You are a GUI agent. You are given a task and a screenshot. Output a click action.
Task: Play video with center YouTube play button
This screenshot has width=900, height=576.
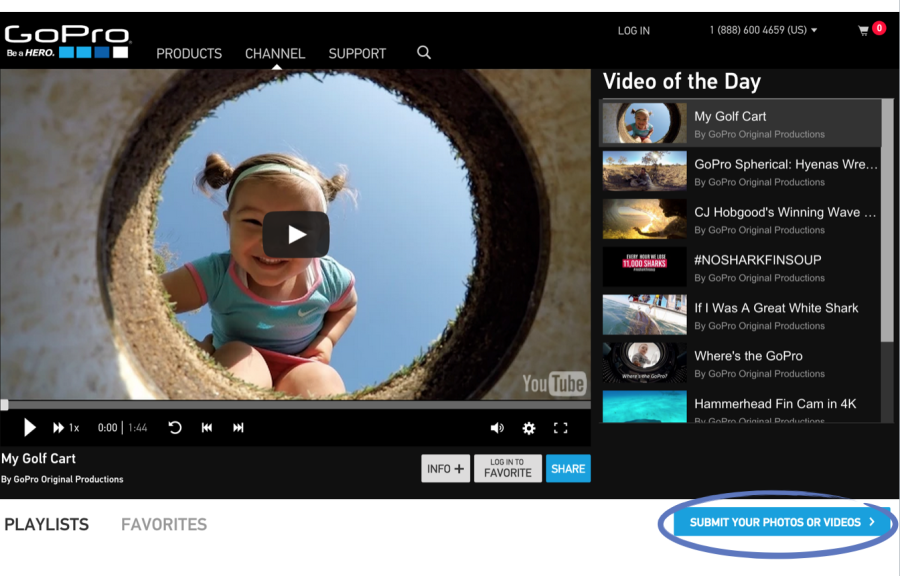296,234
